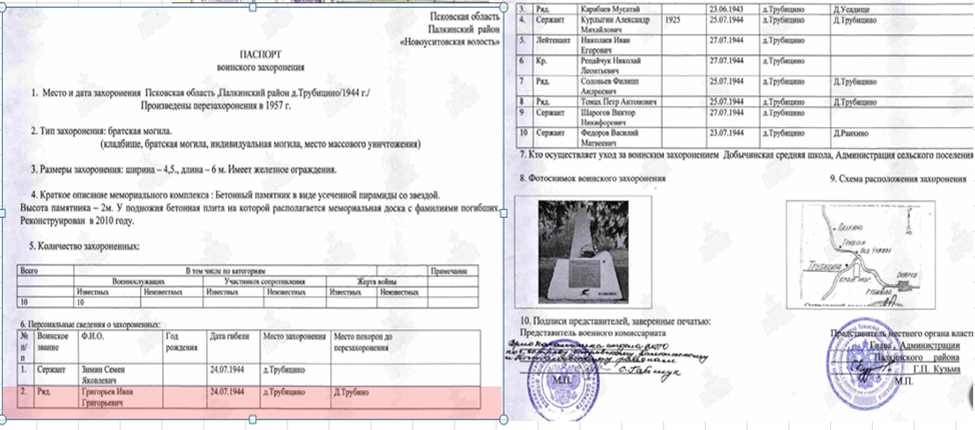Viewport: 975px width, 430px height.
Task: Click 'Палкинский район' header line
Action: tap(464, 29)
